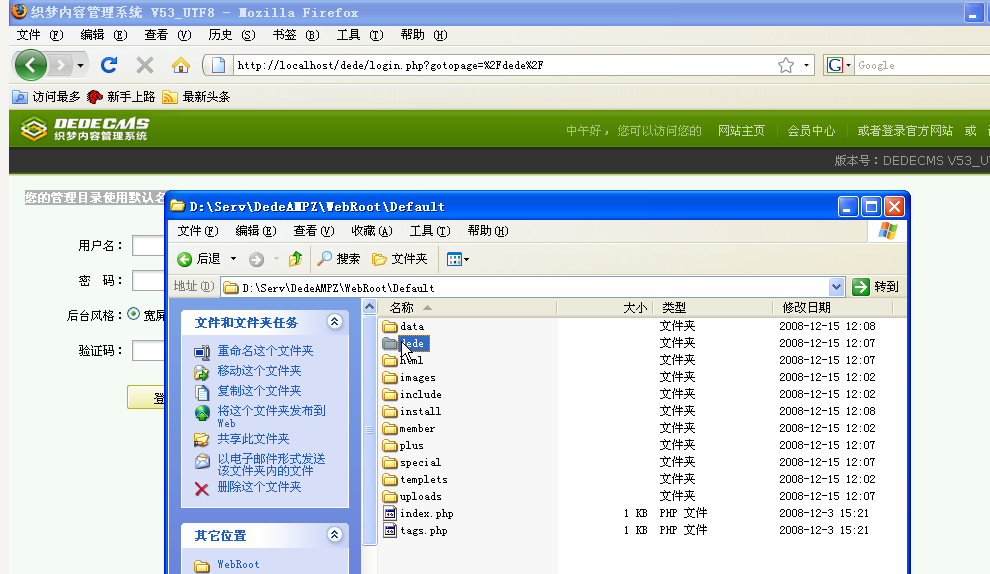Open Explorer back history dropdown
The height and width of the screenshot is (574, 990).
click(x=233, y=259)
